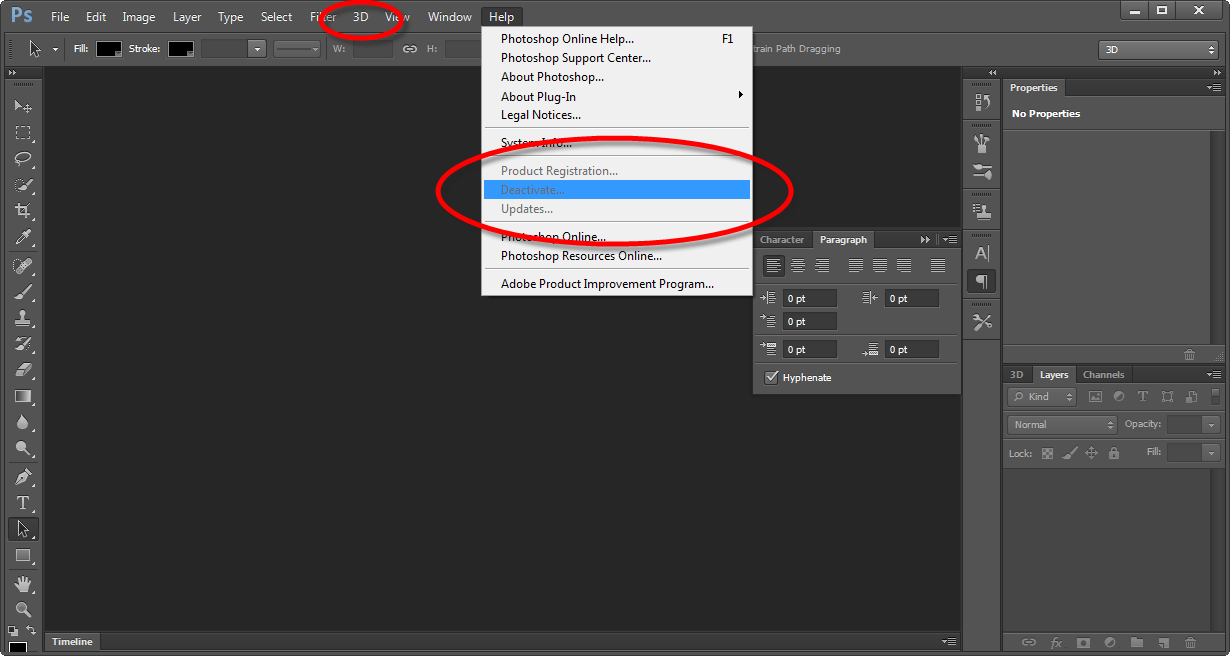This screenshot has width=1230, height=656.
Task: Select the Brush tool
Action: [x=22, y=292]
